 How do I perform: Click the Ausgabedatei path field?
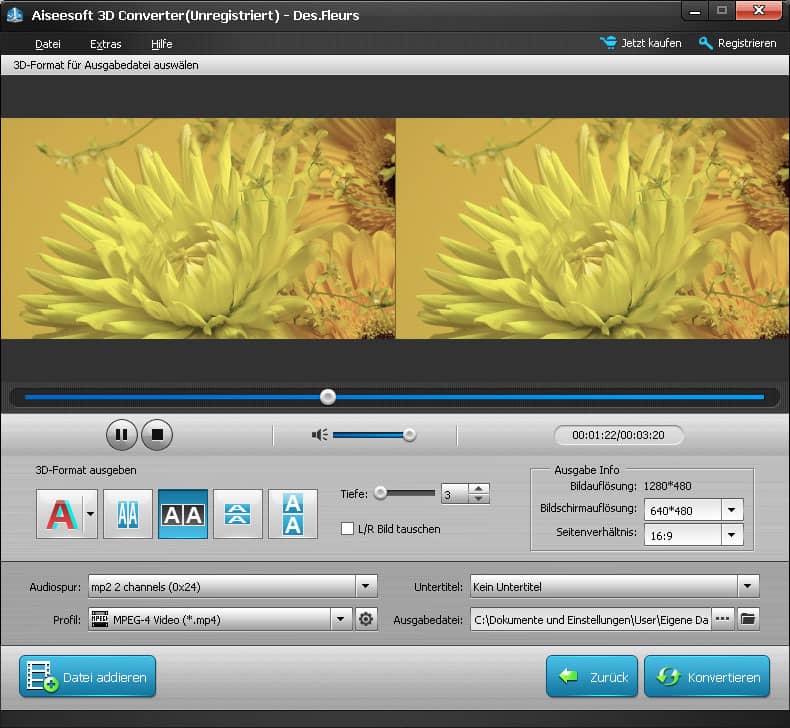[x=590, y=620]
